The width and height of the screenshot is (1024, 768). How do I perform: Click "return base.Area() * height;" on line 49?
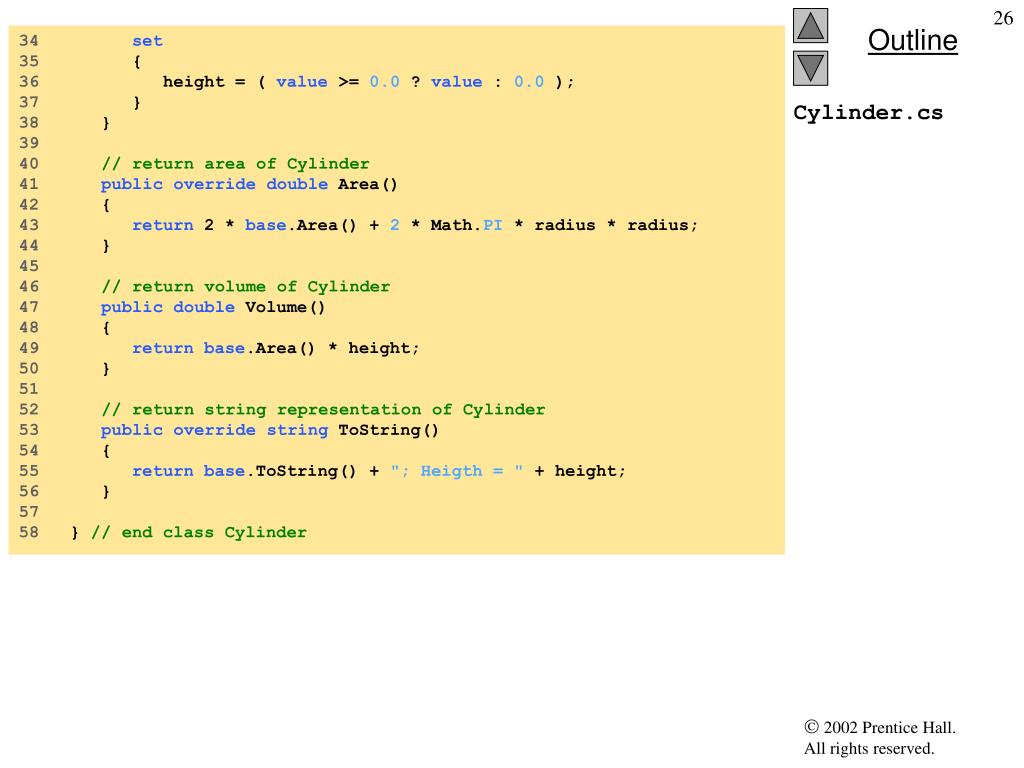tap(276, 348)
